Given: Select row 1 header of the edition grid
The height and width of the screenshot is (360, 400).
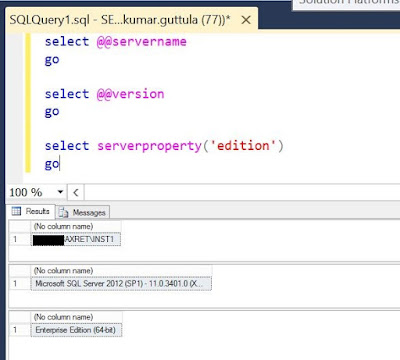Looking at the screenshot, I should (20, 330).
